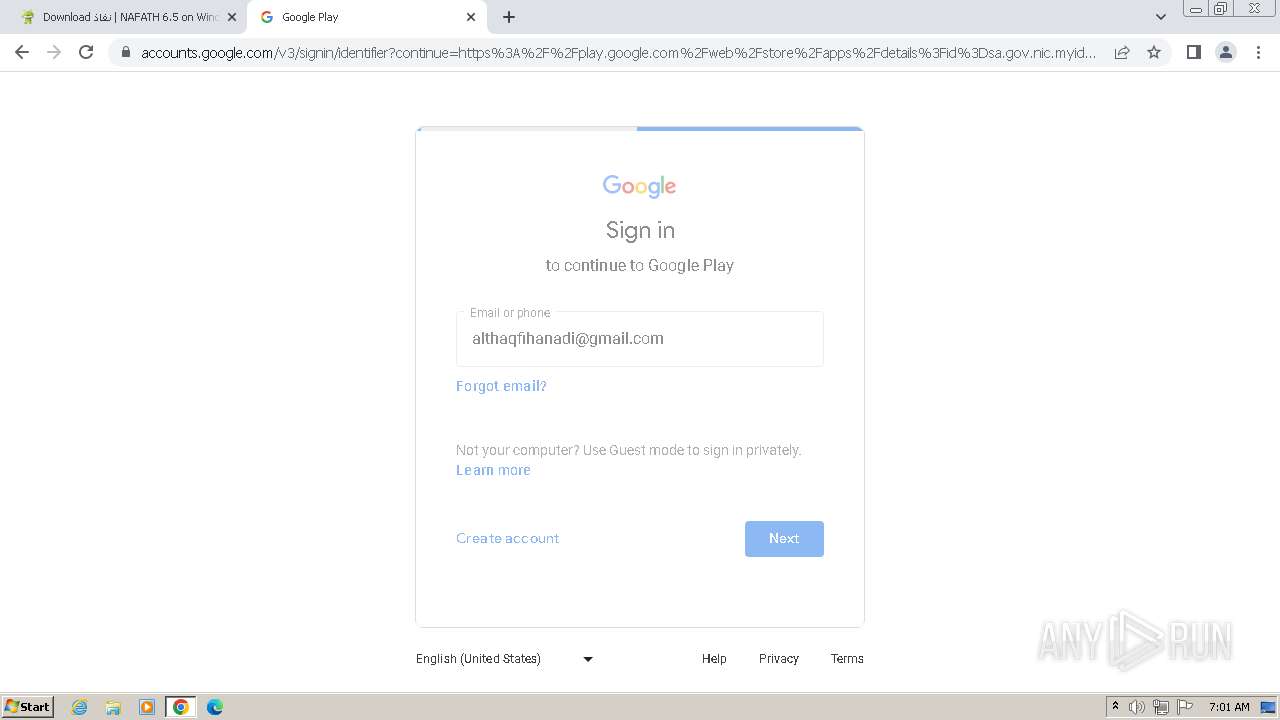Open the Chrome profile avatar icon
1280x720 pixels.
(x=1226, y=52)
